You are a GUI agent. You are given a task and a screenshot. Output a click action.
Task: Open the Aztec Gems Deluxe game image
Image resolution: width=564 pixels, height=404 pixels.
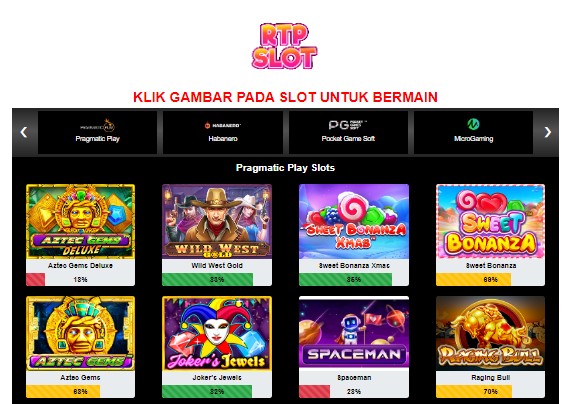point(81,222)
